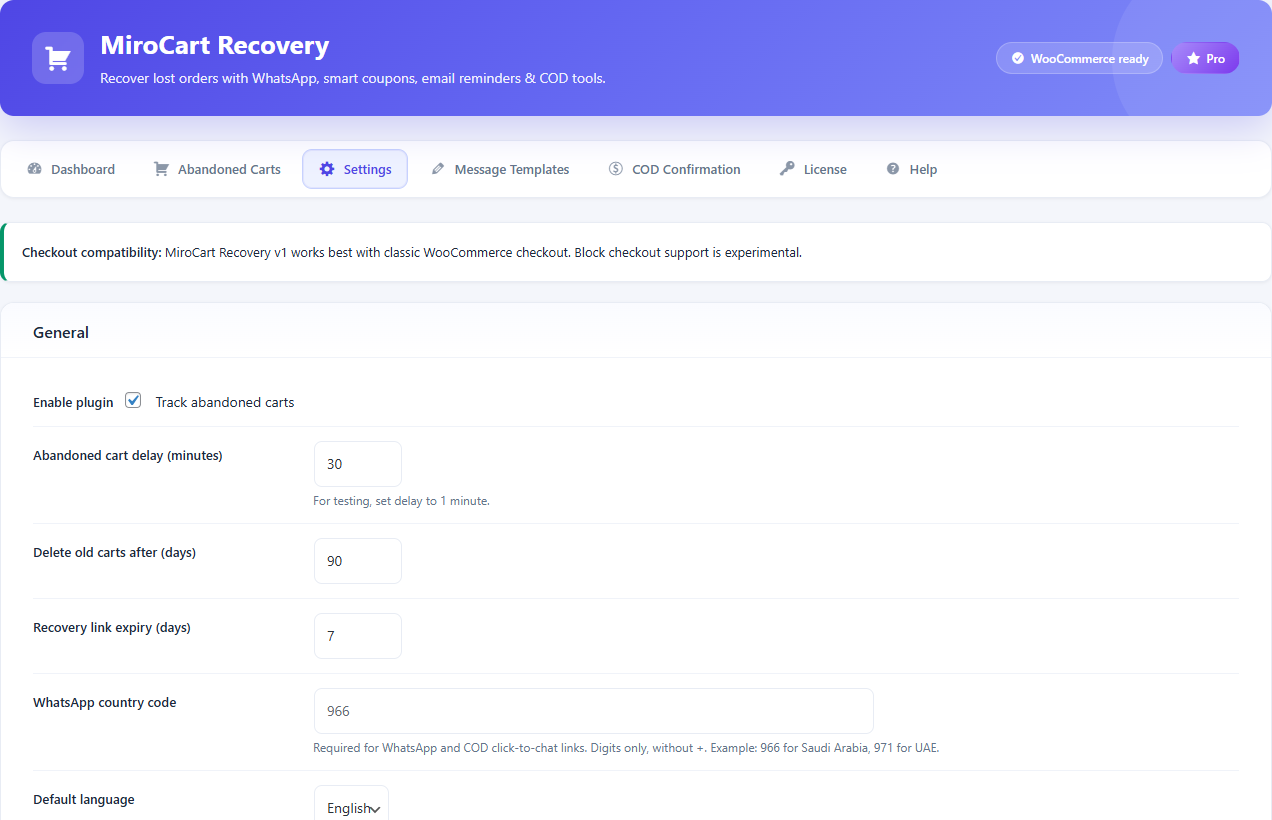Click the Abandoned cart delay (minutes) label
This screenshot has width=1272, height=820.
coord(128,455)
